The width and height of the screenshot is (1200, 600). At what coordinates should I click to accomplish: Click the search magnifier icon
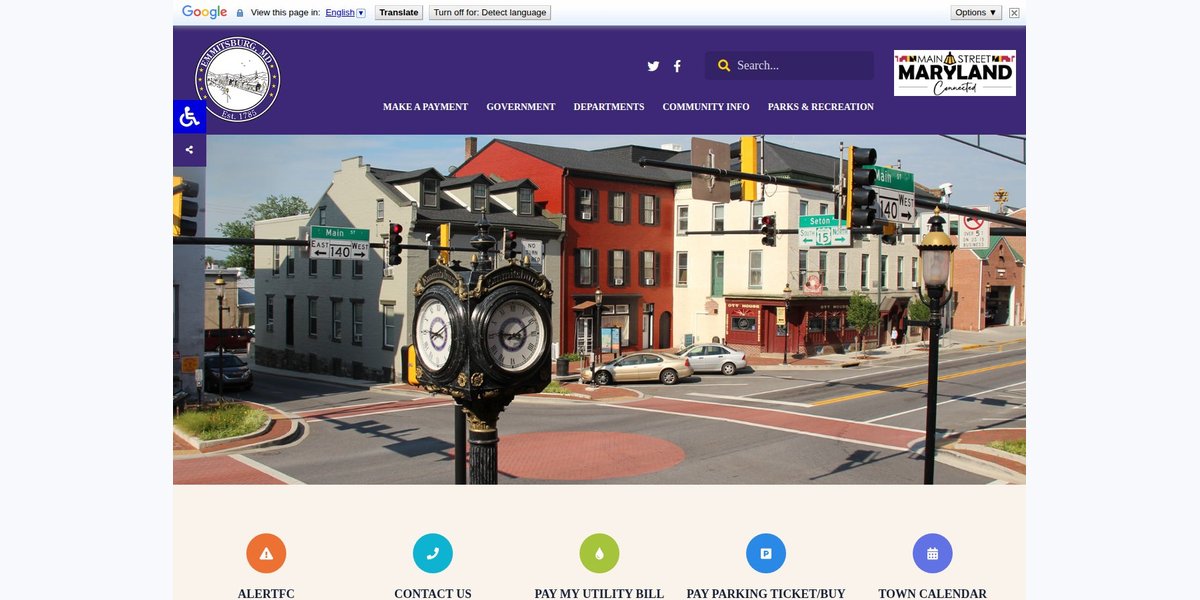coord(724,66)
